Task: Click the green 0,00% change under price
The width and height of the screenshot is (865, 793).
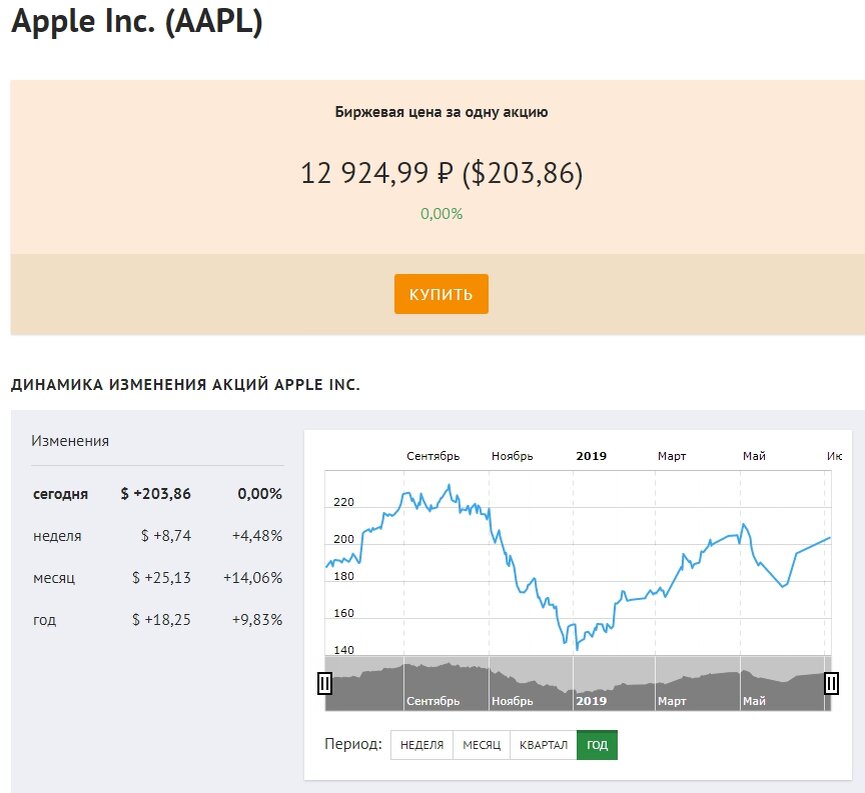Action: click(x=441, y=214)
